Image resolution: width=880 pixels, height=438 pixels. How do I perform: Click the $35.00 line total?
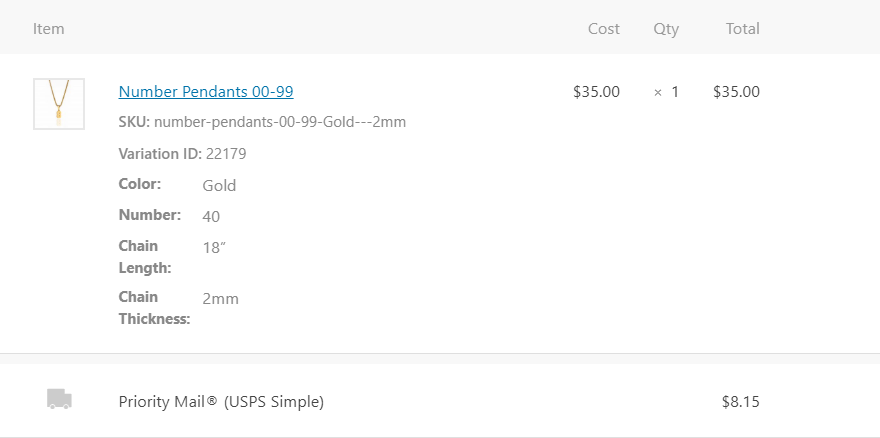[736, 92]
